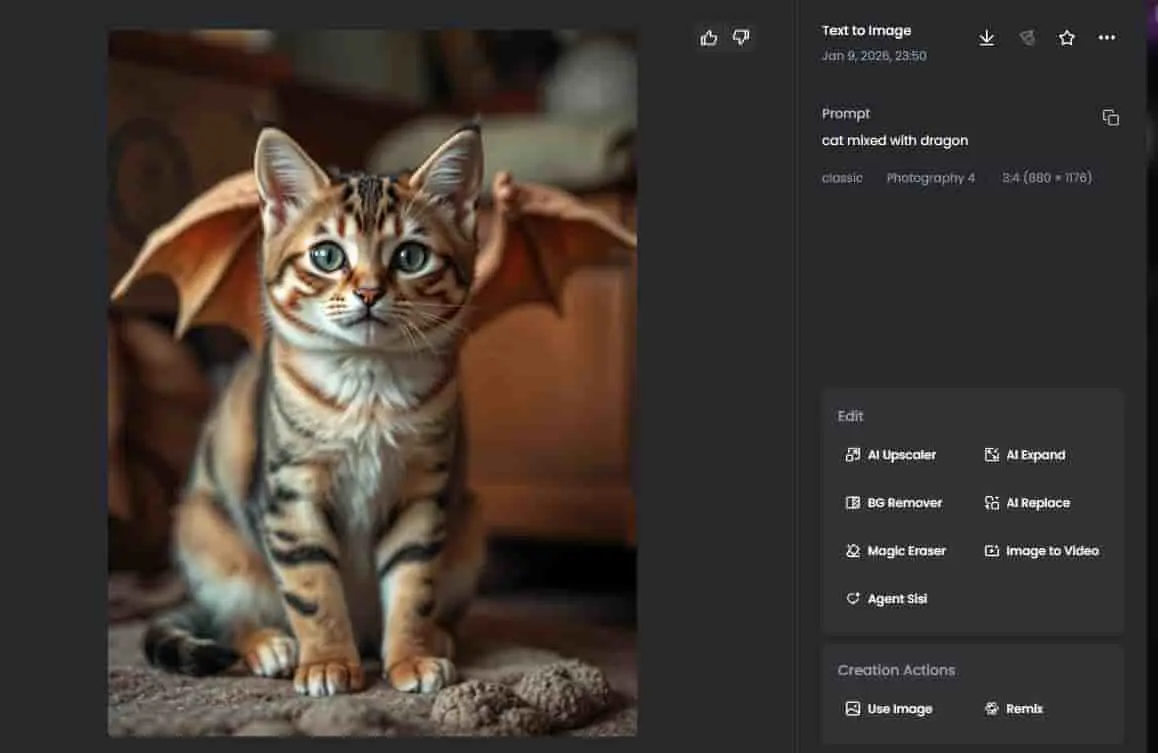Open Image to Video

[x=1041, y=550]
